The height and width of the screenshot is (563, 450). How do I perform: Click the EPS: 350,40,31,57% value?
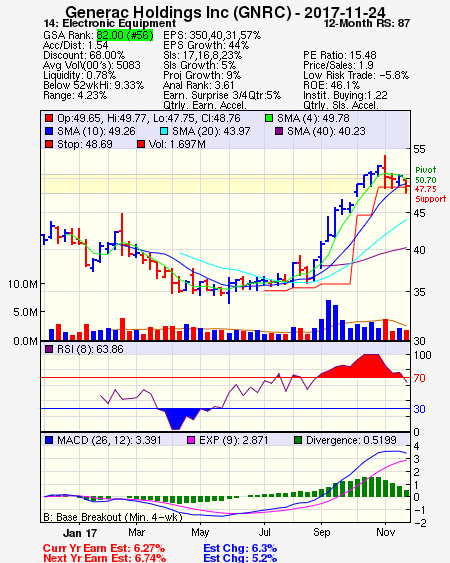[212, 35]
